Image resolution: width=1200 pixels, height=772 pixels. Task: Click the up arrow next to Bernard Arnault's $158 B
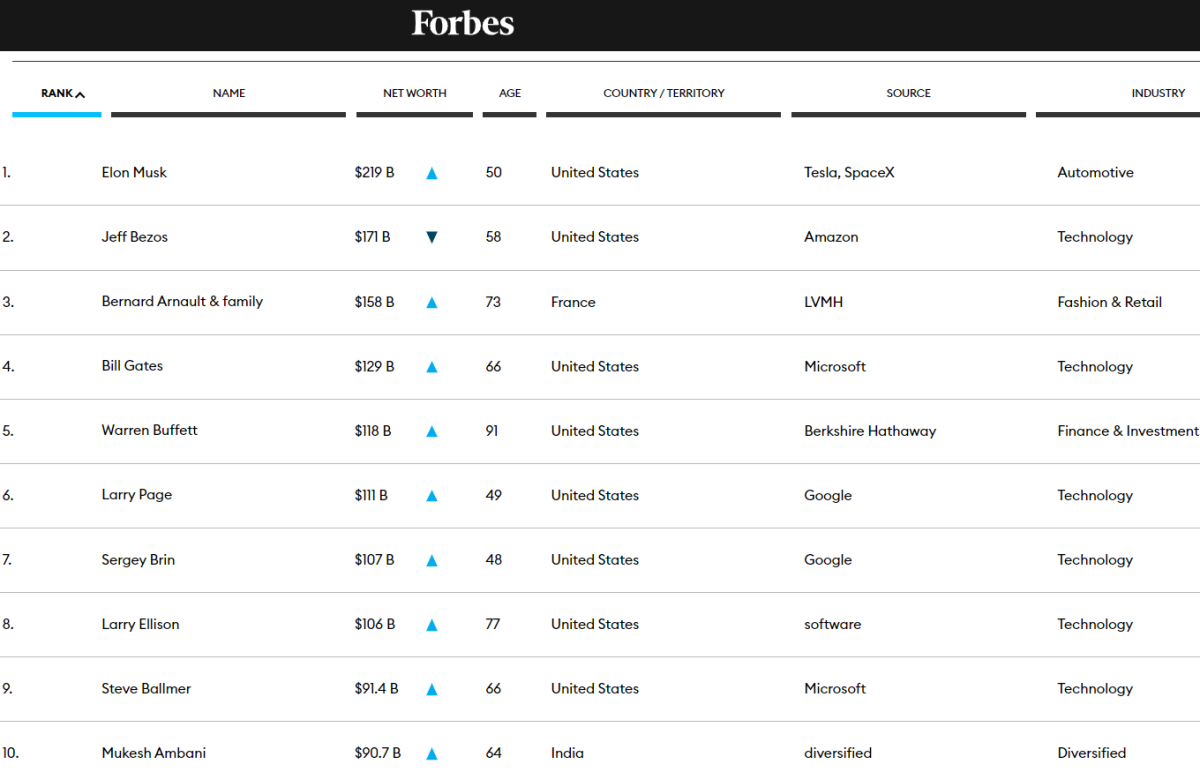[x=432, y=302]
